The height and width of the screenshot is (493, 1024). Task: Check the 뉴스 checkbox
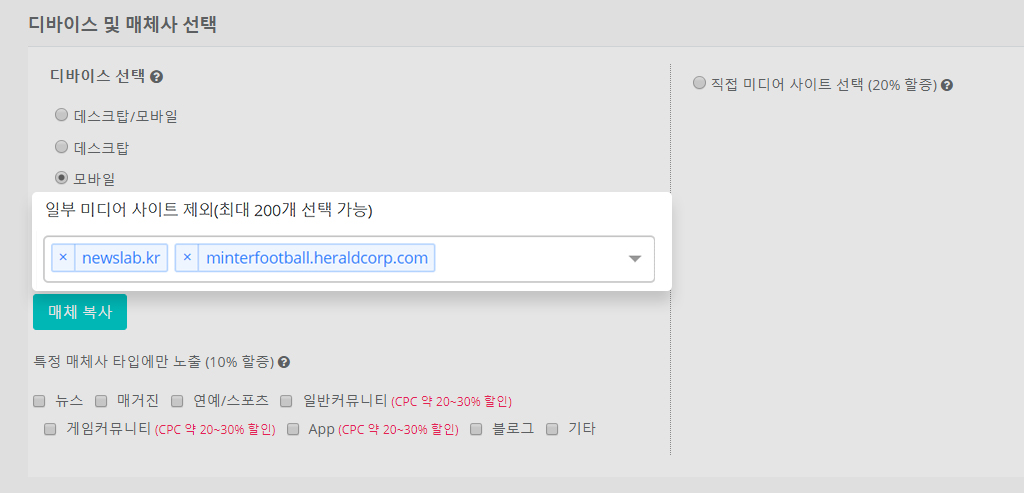click(x=39, y=401)
